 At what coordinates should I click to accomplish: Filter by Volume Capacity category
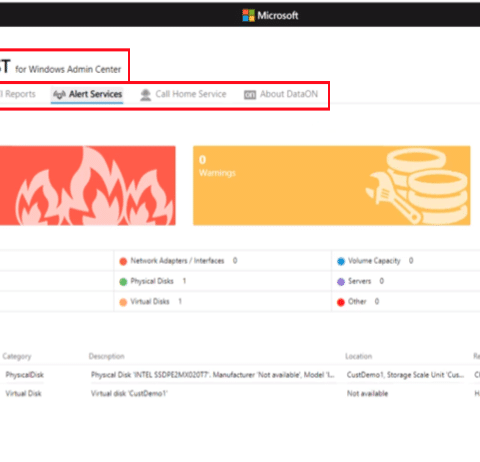[375, 261]
